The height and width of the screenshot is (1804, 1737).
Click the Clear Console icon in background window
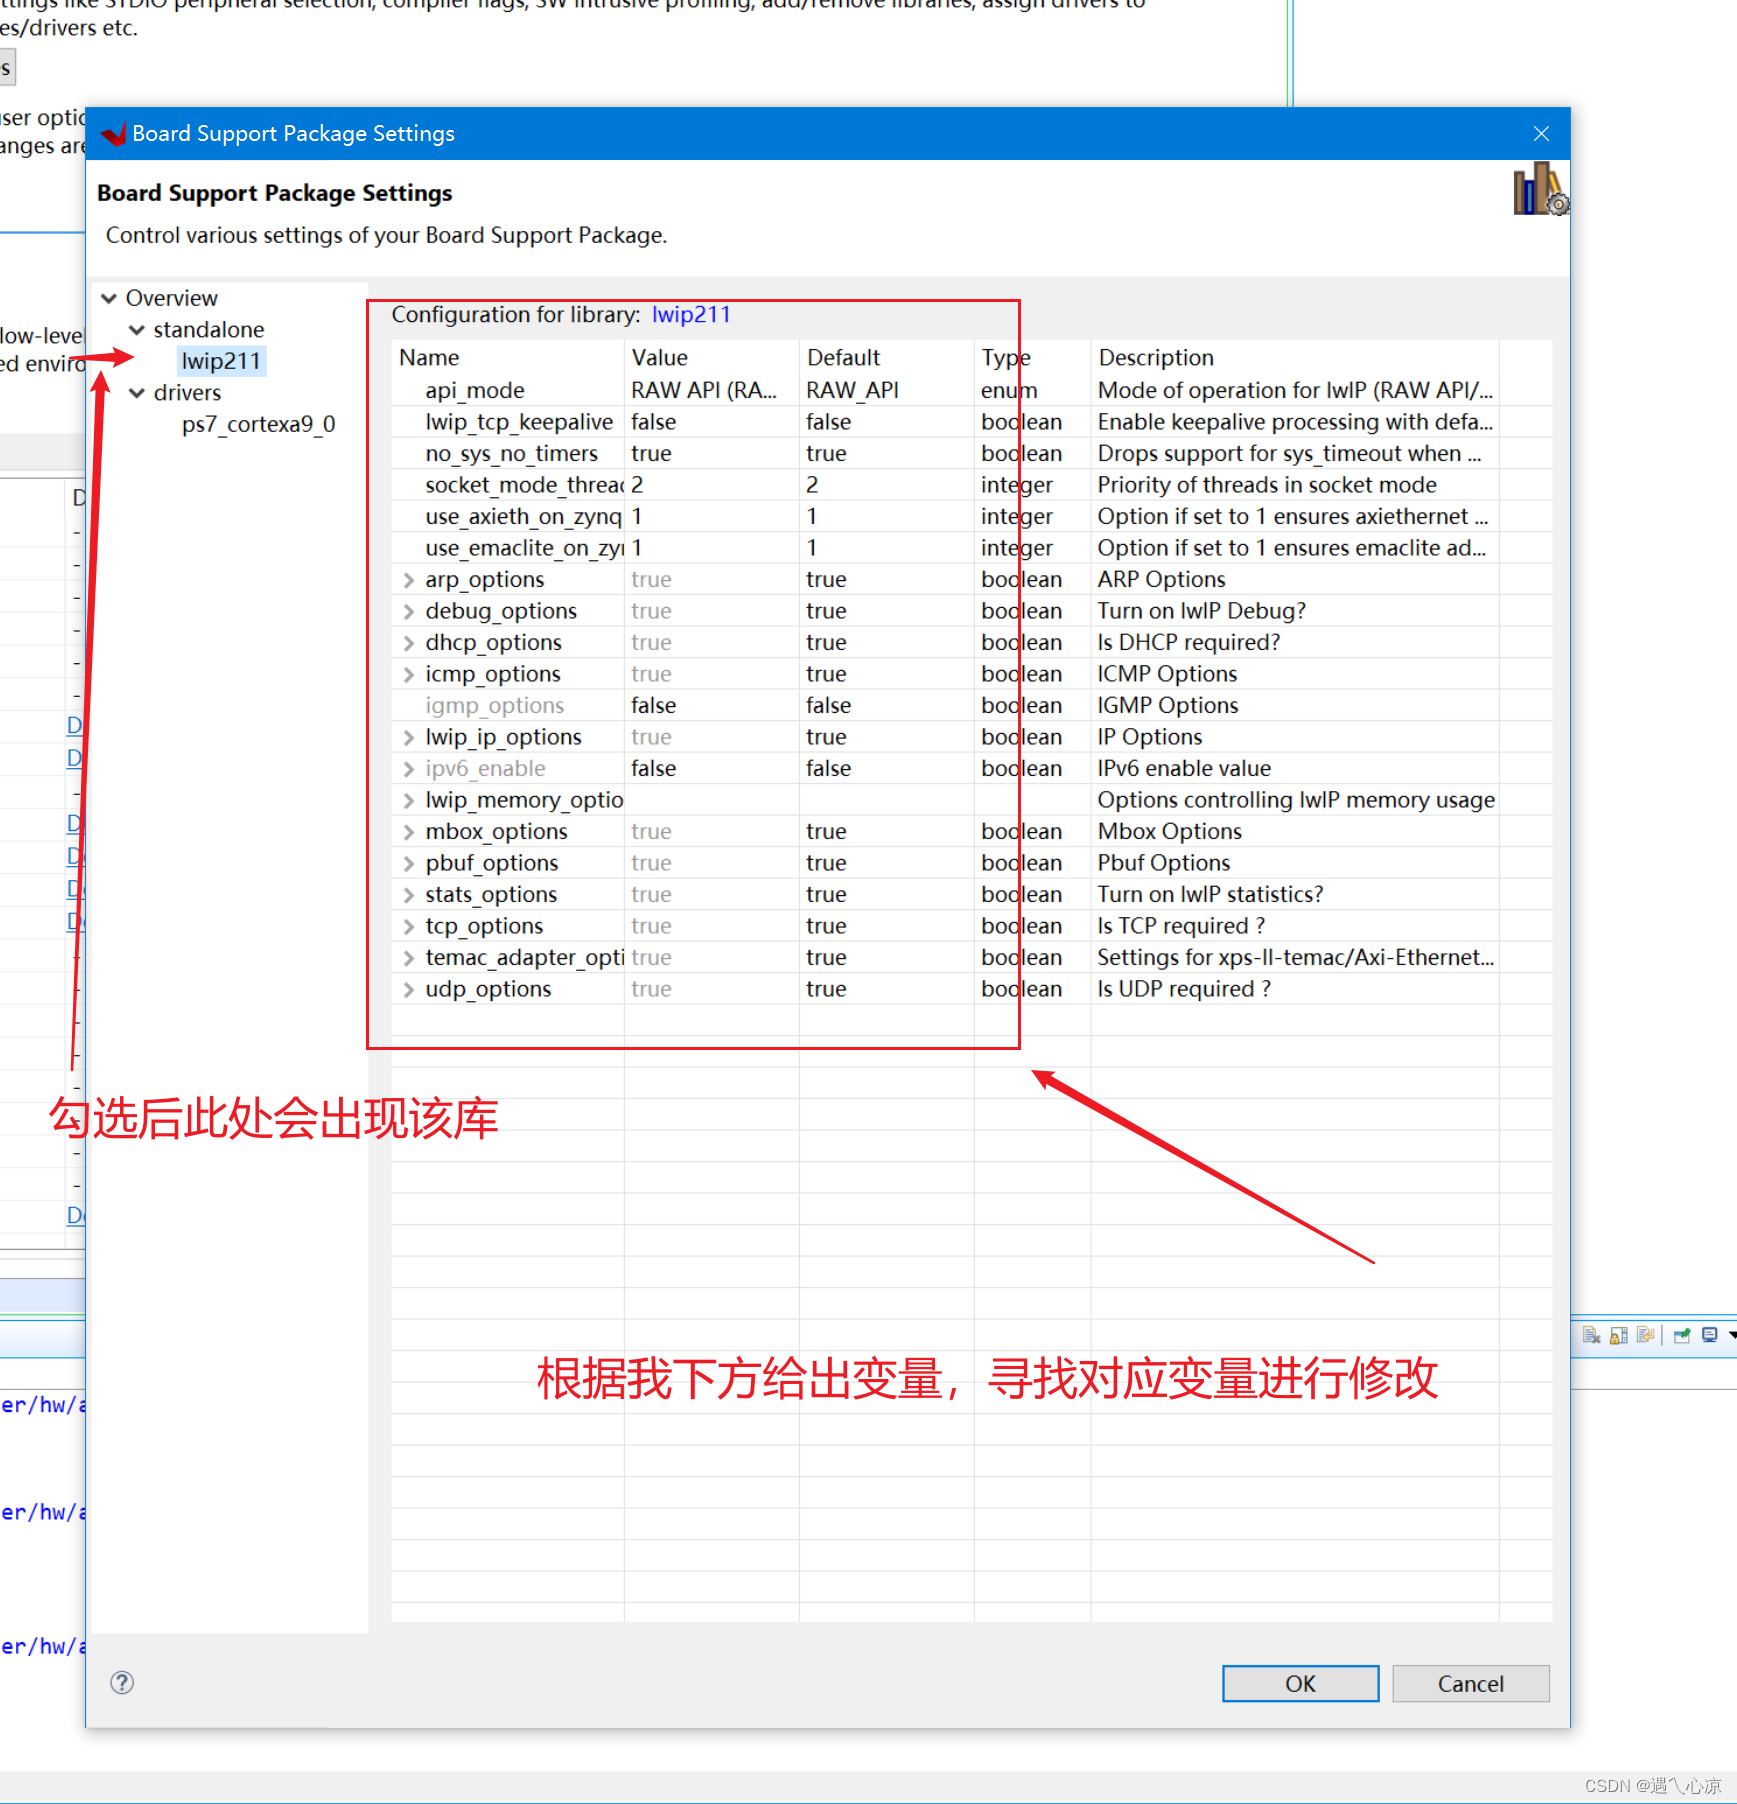1592,1335
